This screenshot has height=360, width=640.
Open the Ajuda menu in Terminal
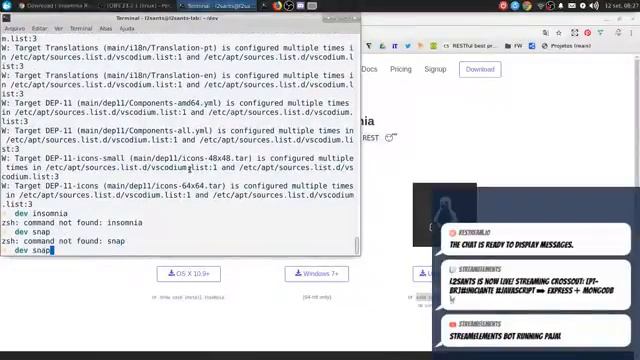point(127,29)
